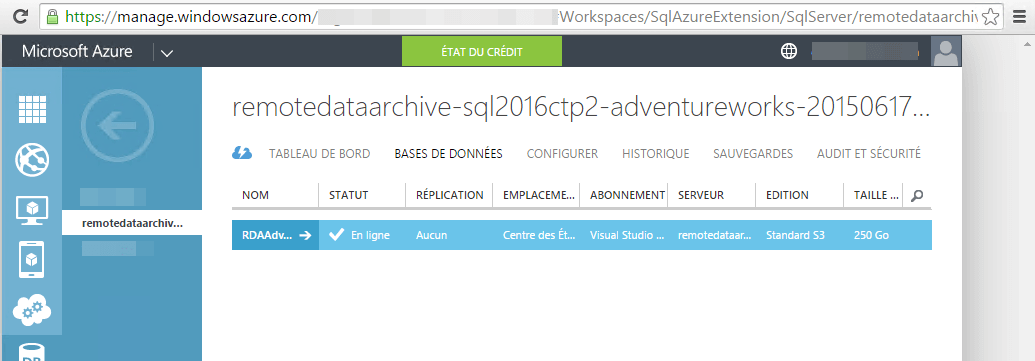Image resolution: width=1035 pixels, height=361 pixels.
Task: Open the SAUVEGARDES tab
Action: [x=753, y=154]
